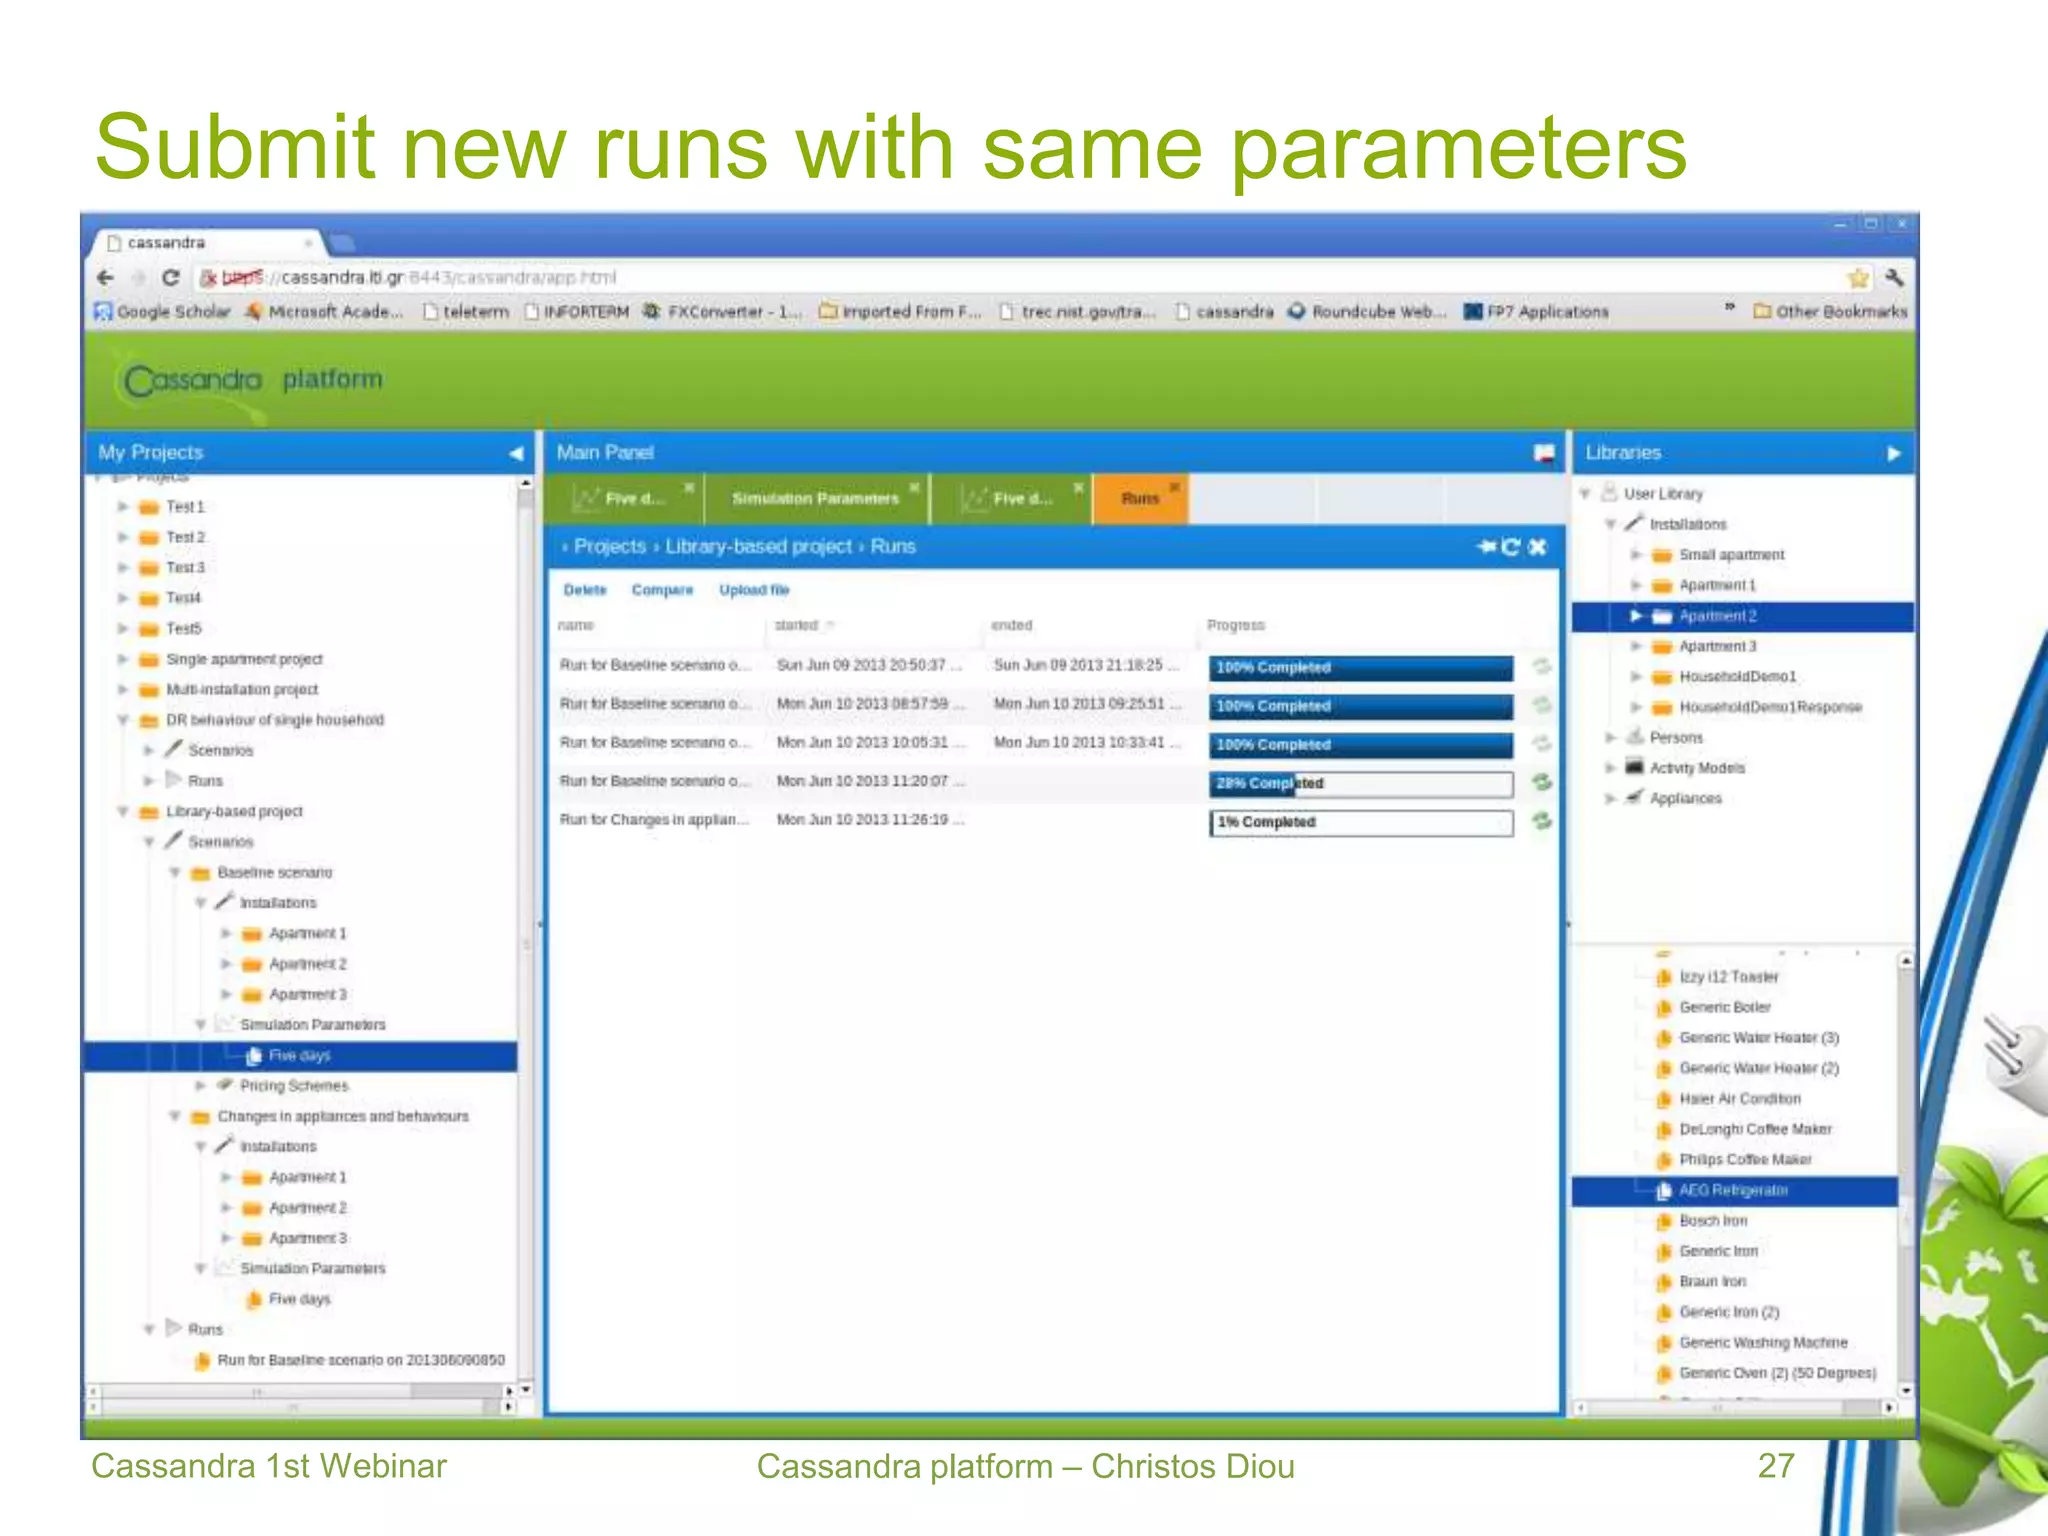Select Izzy i12 Toaster appliance

tap(1728, 977)
